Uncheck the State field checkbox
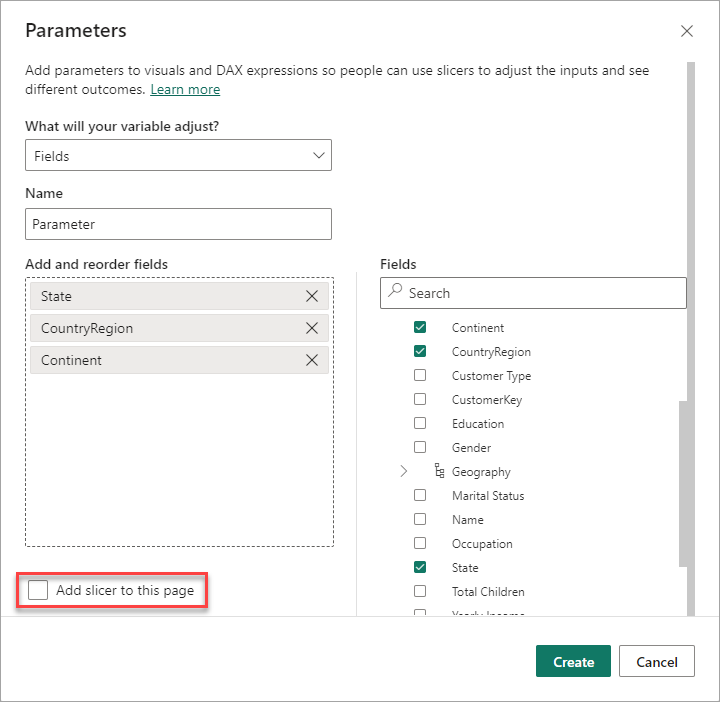The image size is (720, 702). [420, 567]
